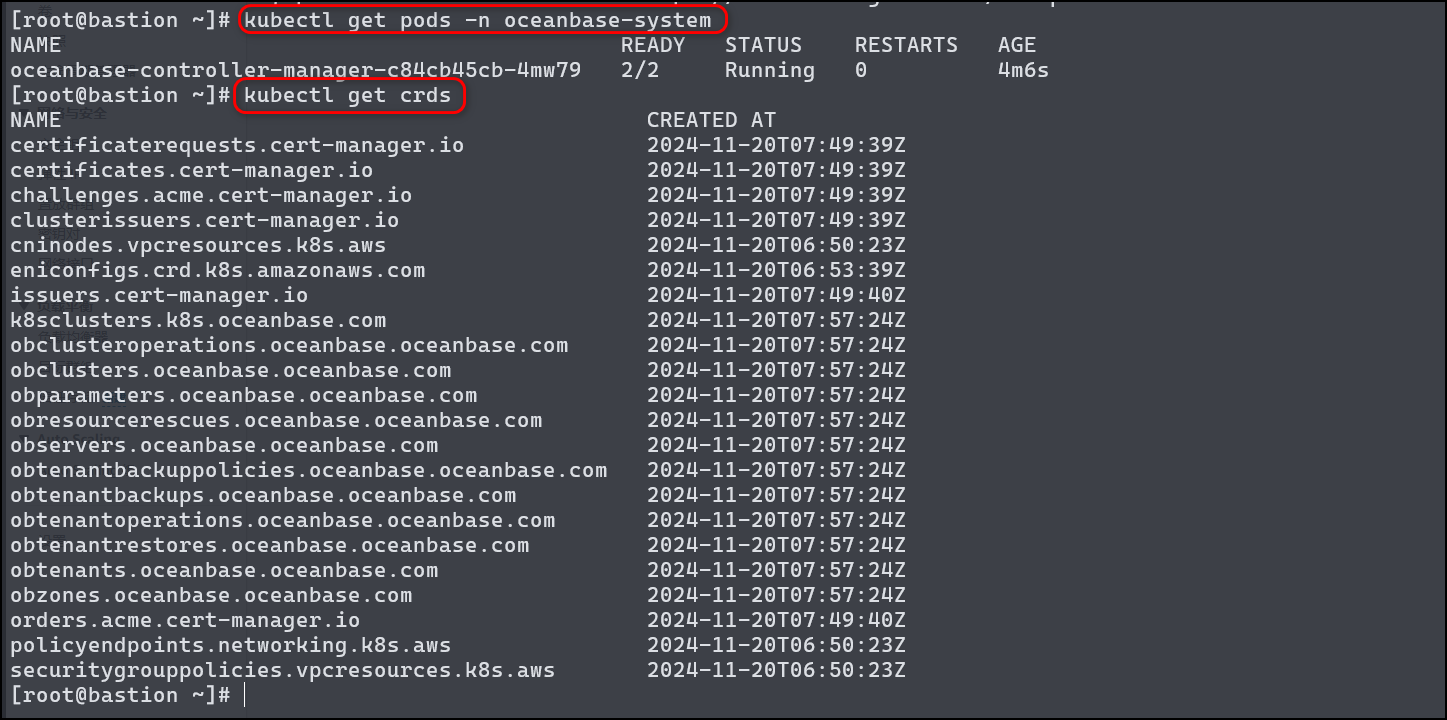
Task: Select orders.acme.cert-manager.io row text
Action: [185, 620]
